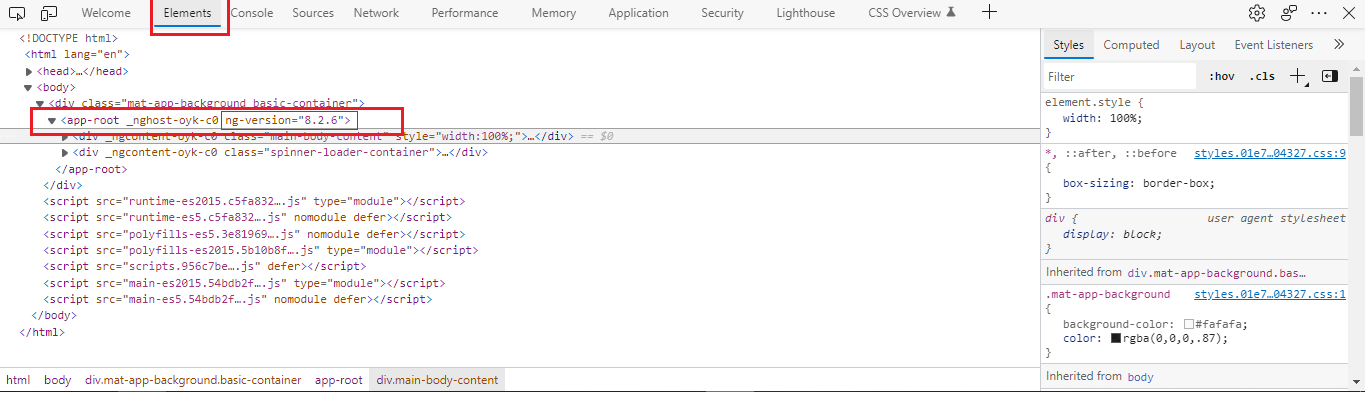Expand the spinner-loader-container div node
1365x393 pixels.
[66, 153]
